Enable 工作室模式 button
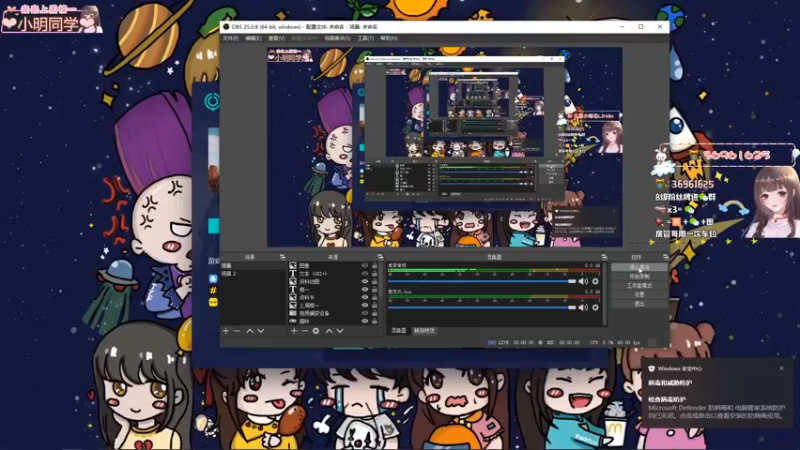800x450 pixels. [639, 286]
